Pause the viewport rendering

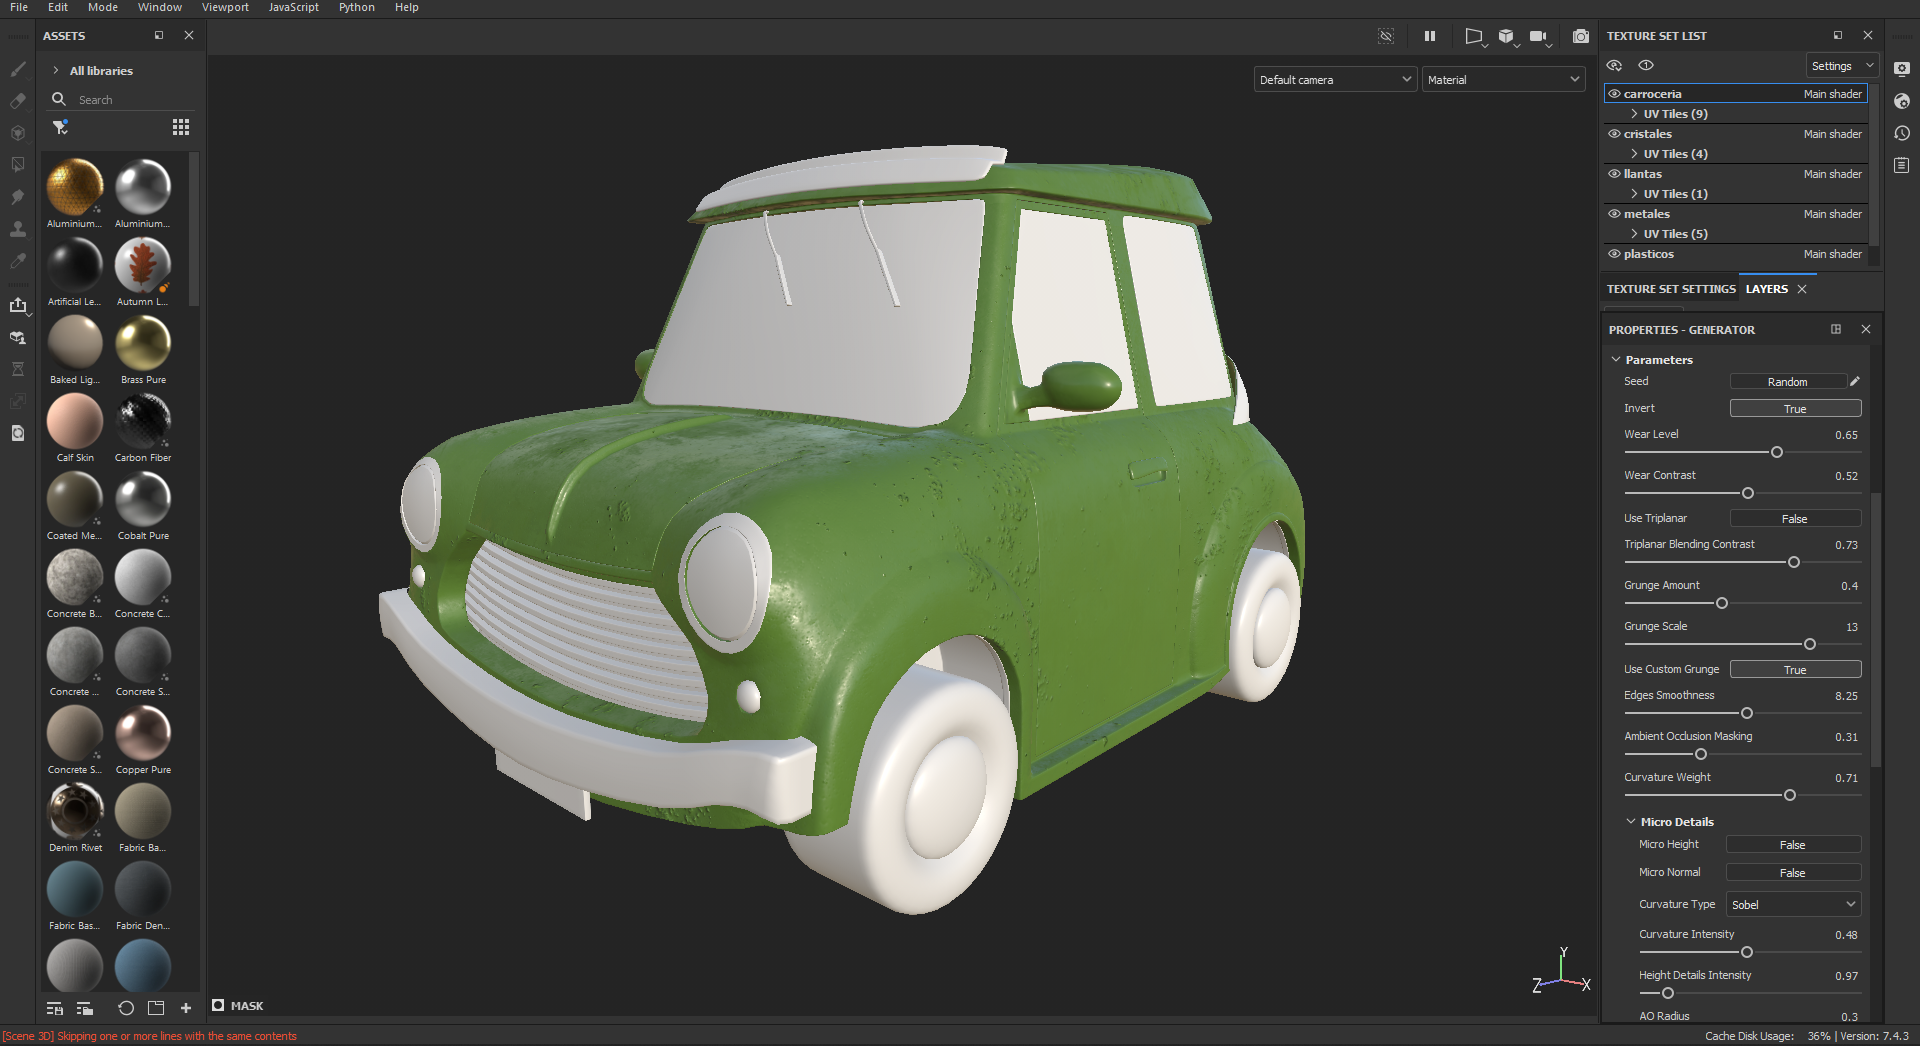pos(1430,36)
